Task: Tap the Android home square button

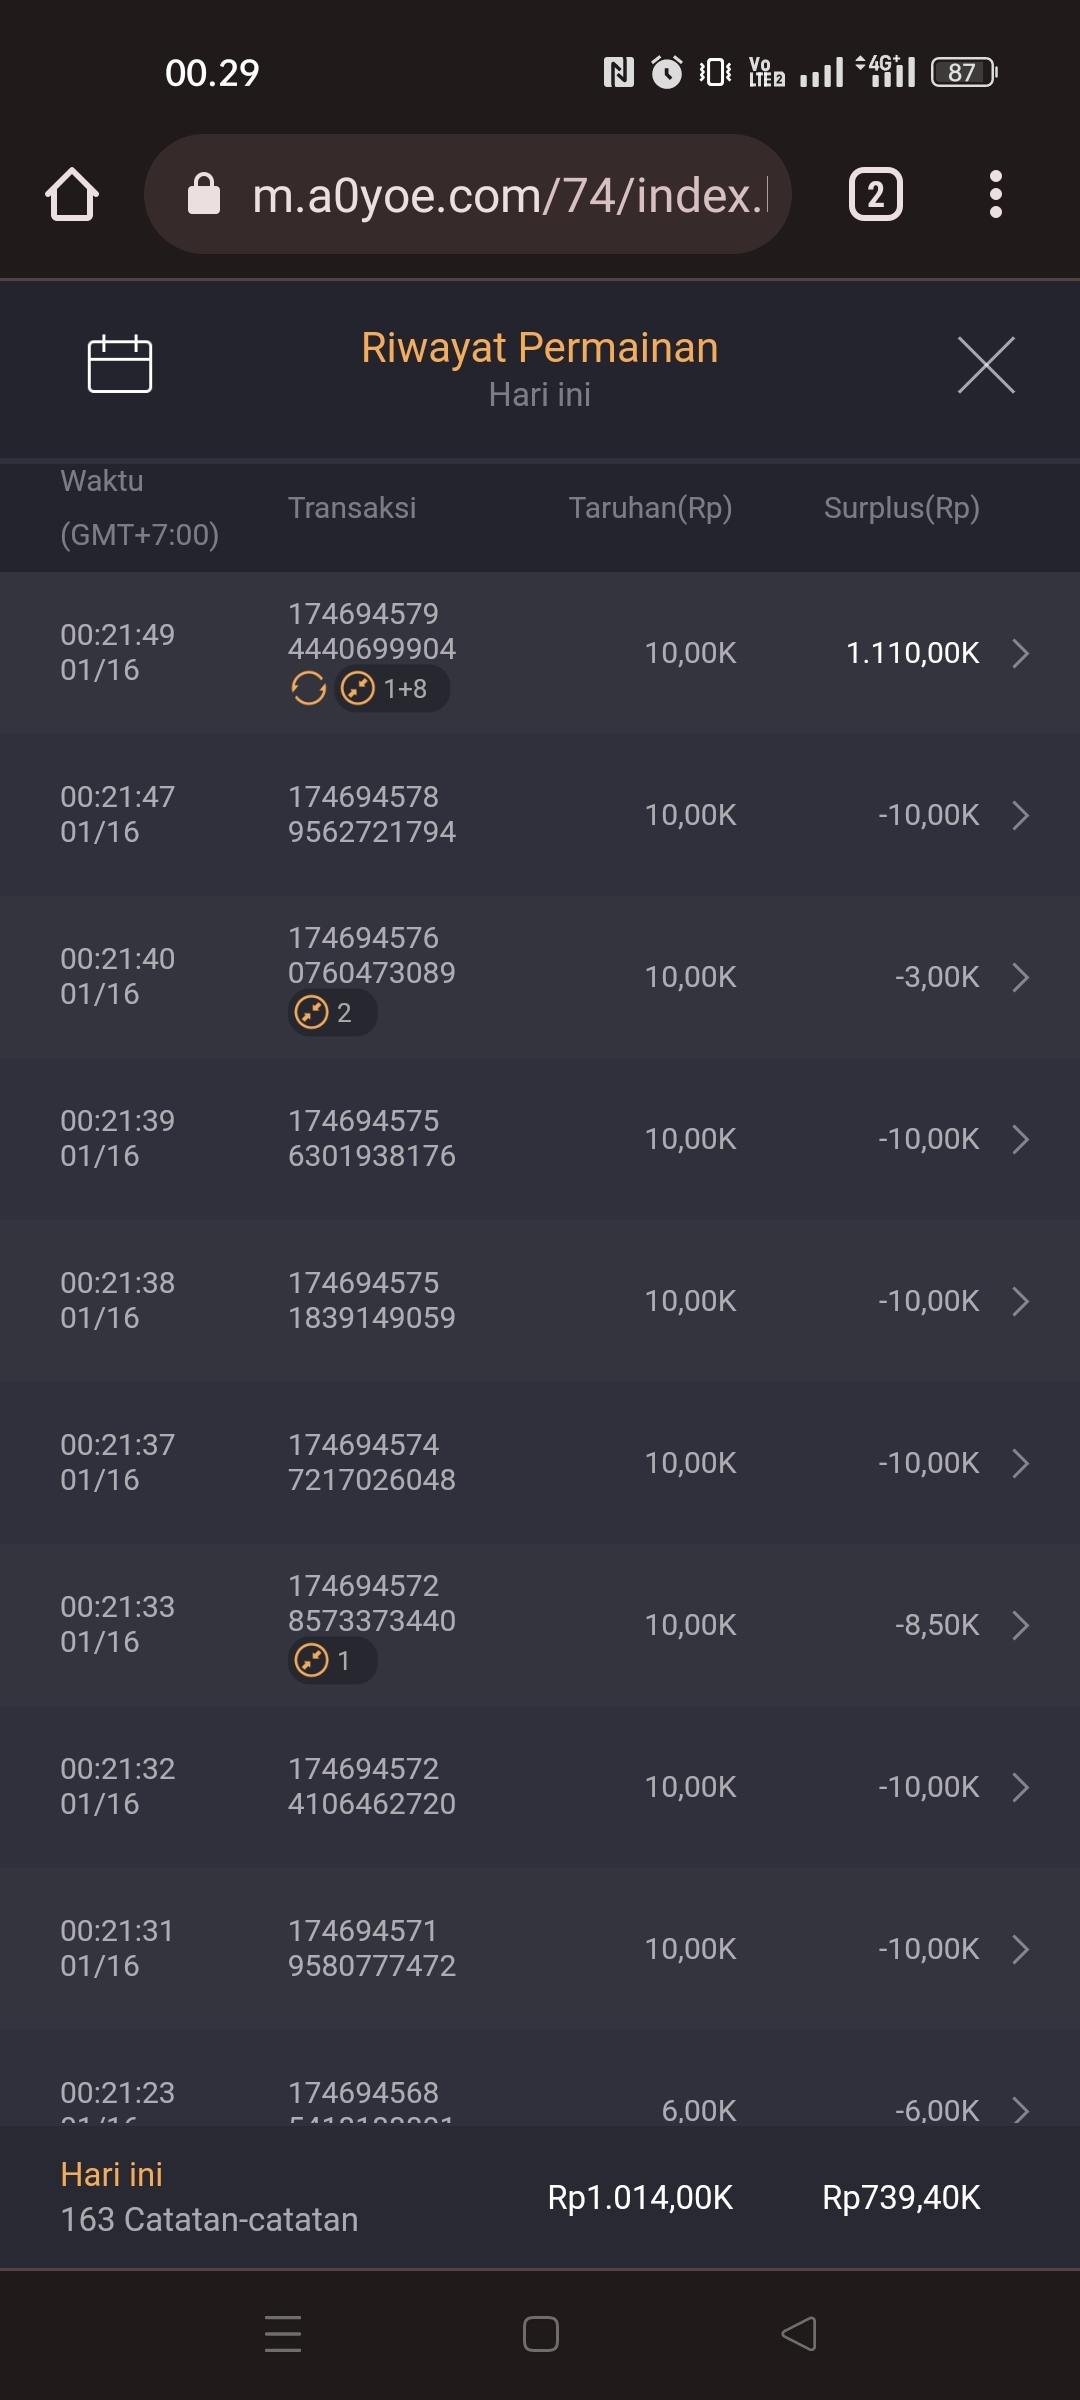Action: point(540,2334)
